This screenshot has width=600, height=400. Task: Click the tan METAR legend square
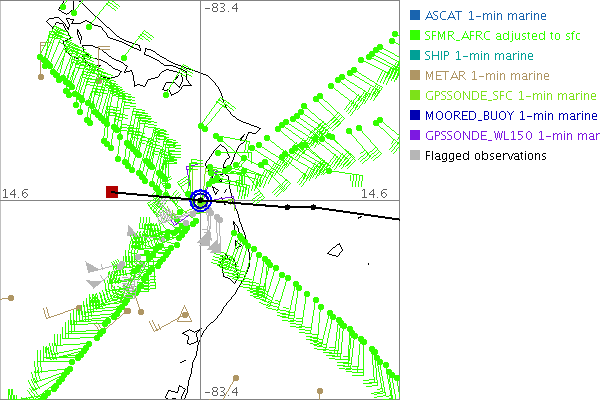(x=415, y=76)
